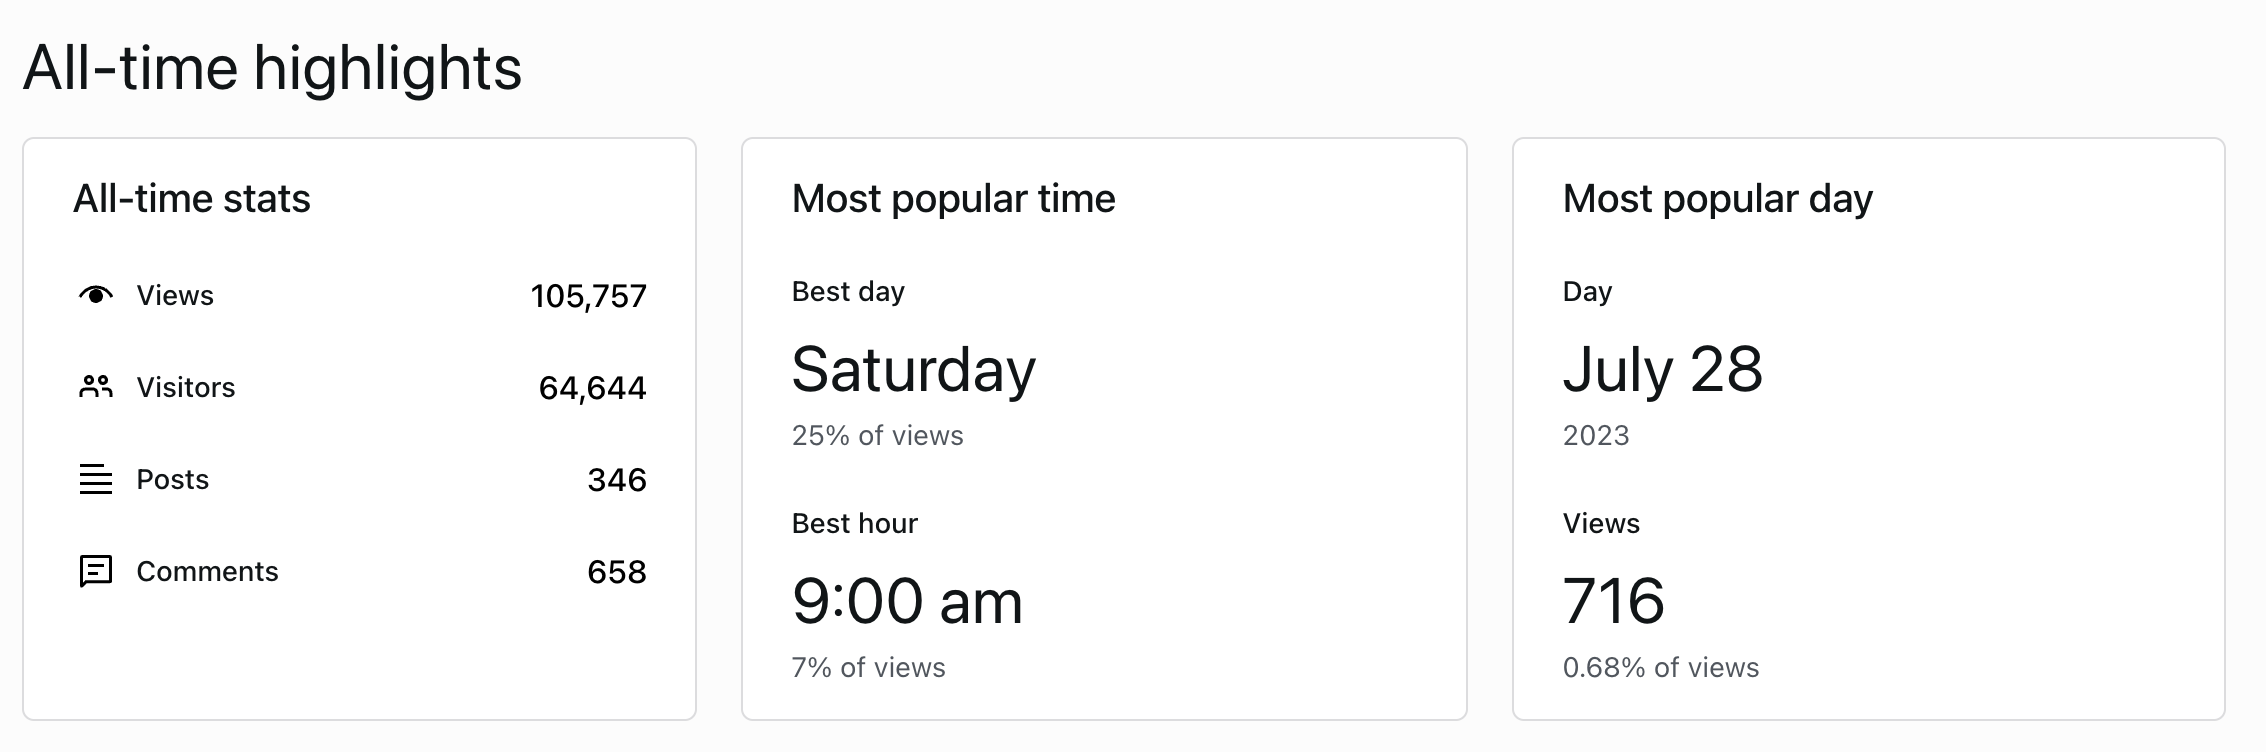Click the speech bubble icon beside Comments

pyautogui.click(x=96, y=571)
